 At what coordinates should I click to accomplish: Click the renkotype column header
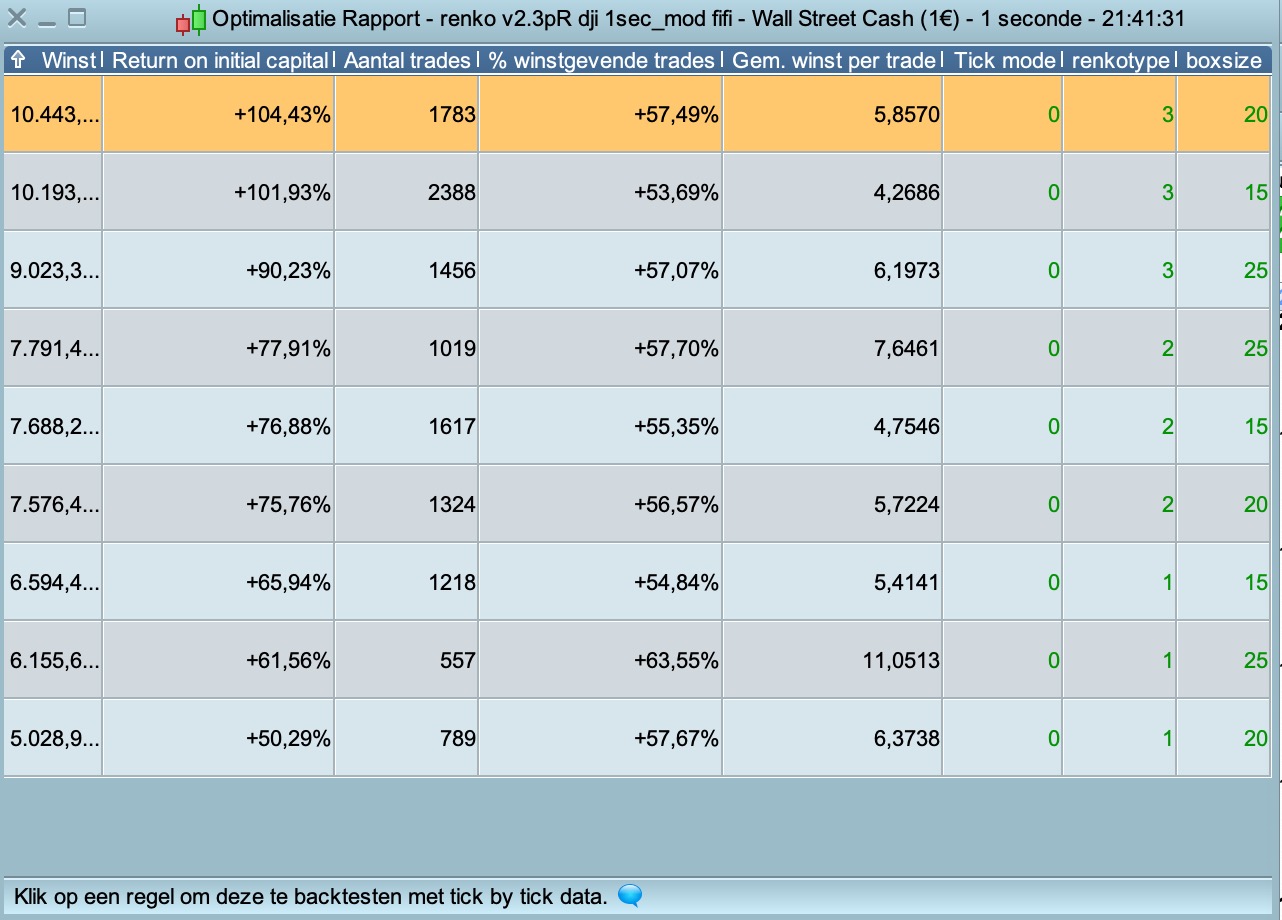click(x=1119, y=60)
